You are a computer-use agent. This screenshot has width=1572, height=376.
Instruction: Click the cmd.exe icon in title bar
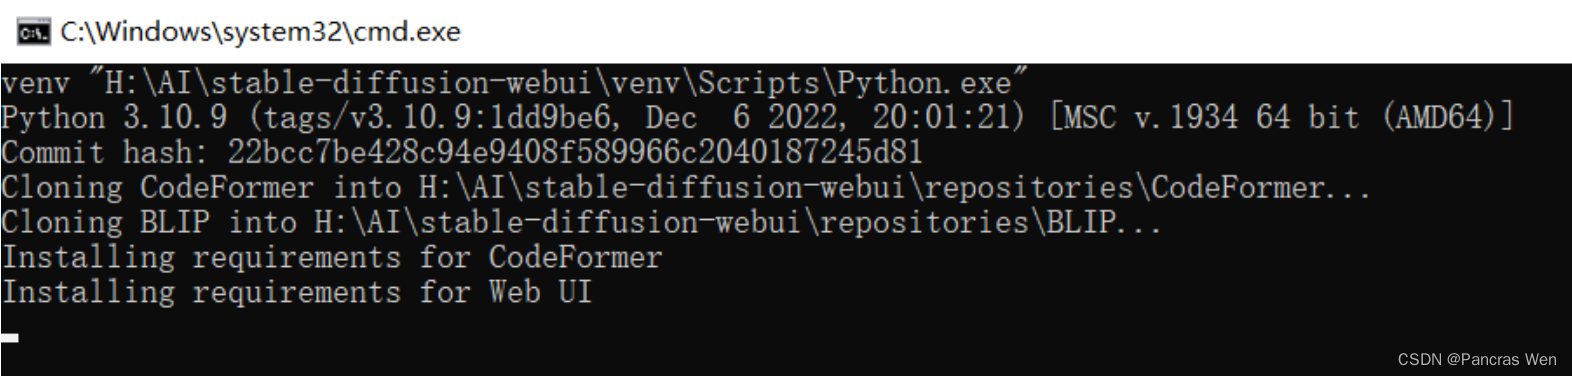34,32
